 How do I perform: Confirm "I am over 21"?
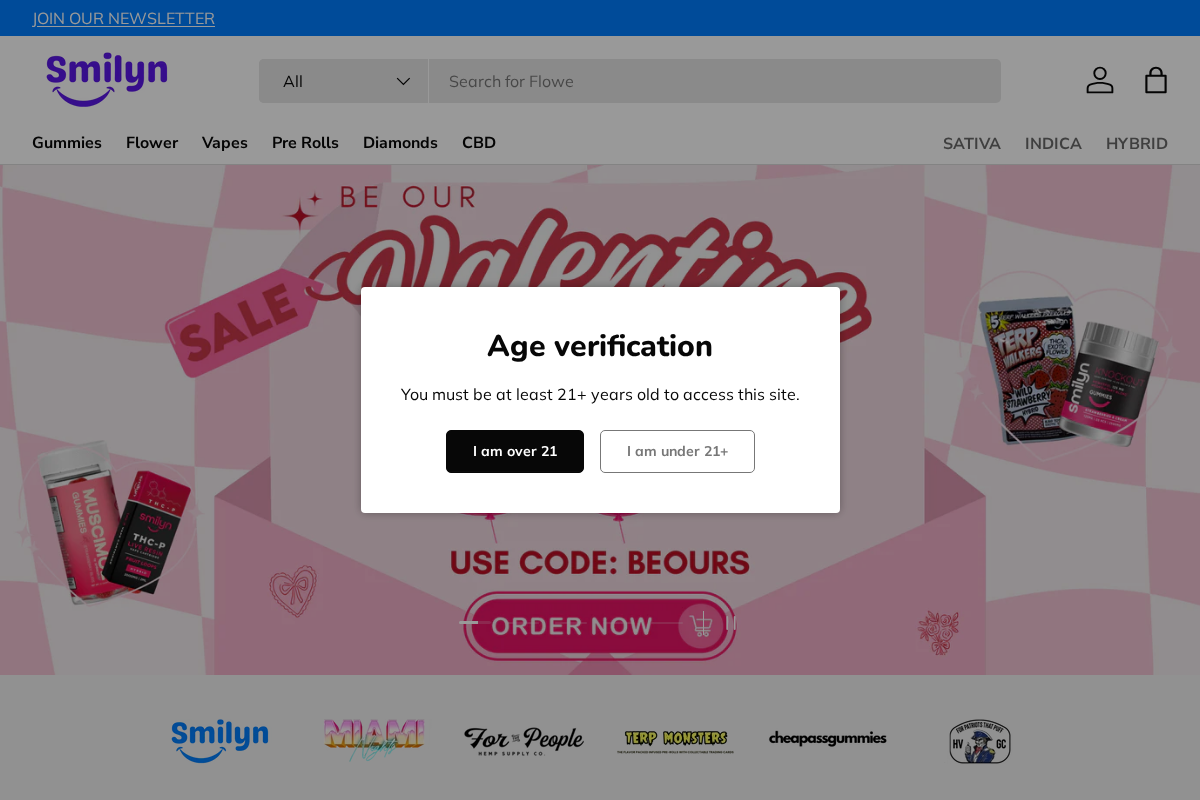point(515,451)
